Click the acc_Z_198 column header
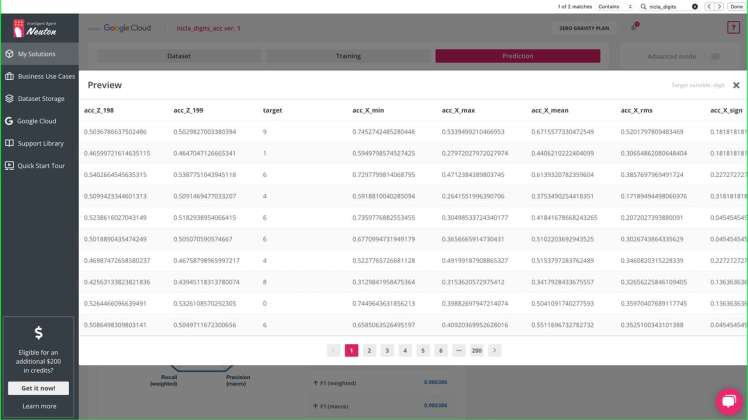The image size is (748, 420). [x=99, y=110]
